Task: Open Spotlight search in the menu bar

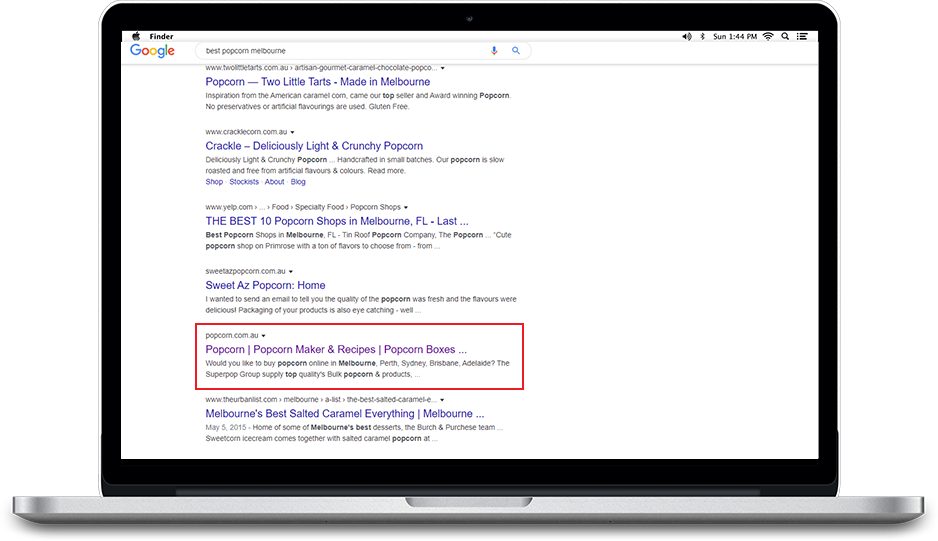Action: [787, 36]
